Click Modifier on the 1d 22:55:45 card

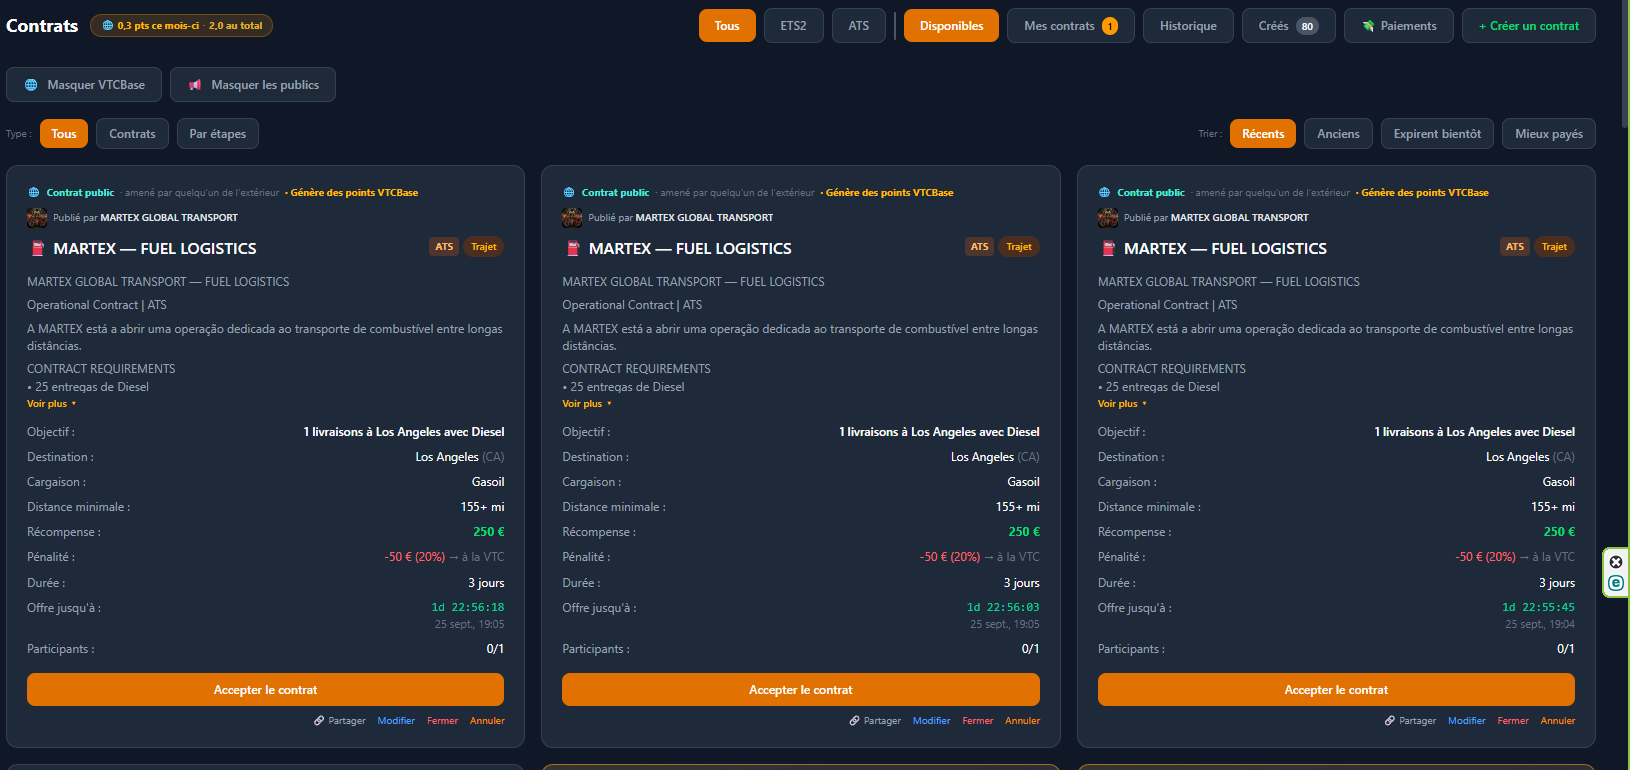coord(1466,721)
